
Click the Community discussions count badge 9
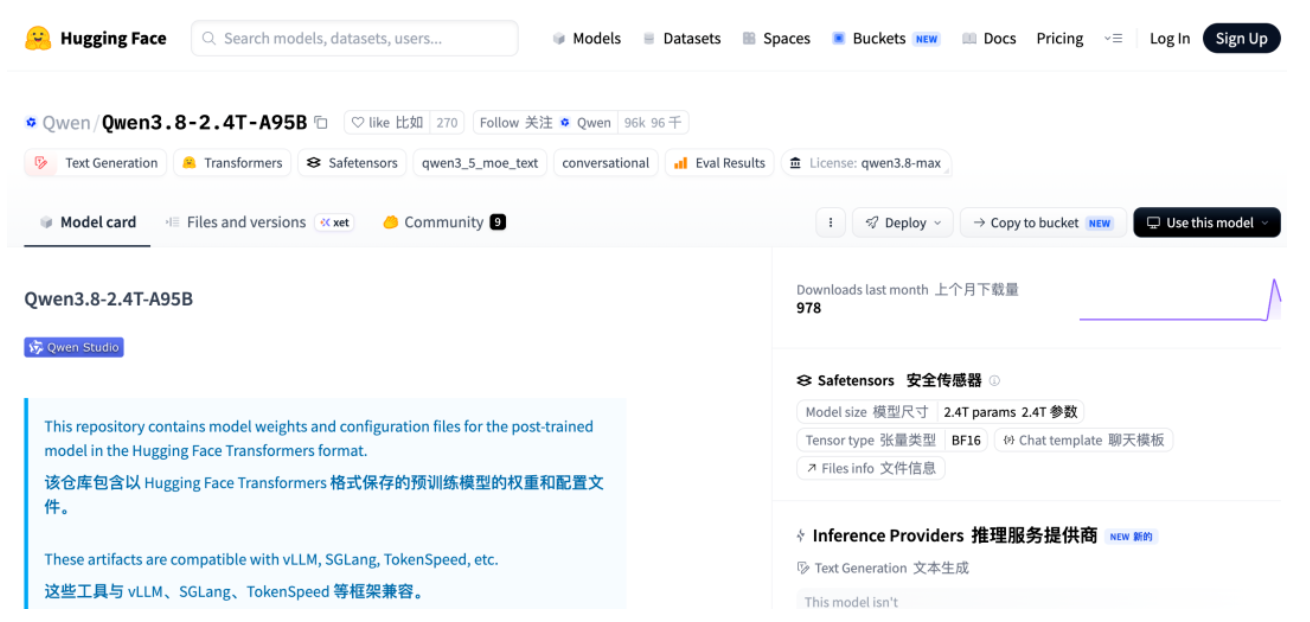[498, 222]
